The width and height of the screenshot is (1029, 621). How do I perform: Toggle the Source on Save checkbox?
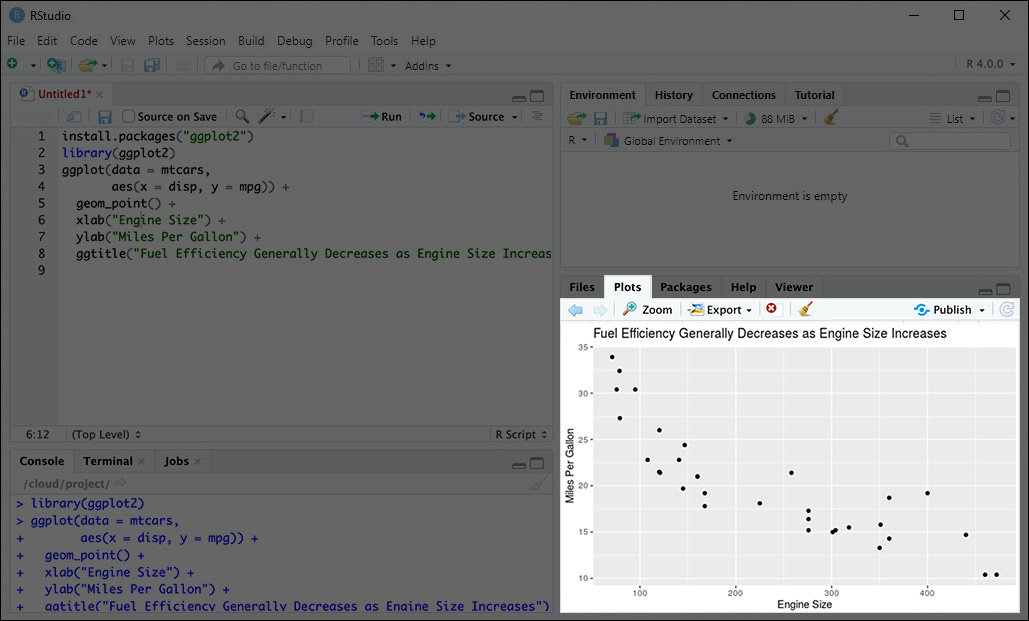(x=129, y=116)
